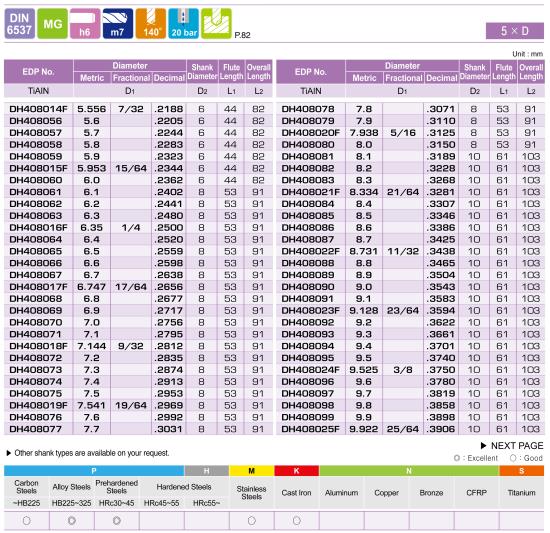550x533 pixels.
Task: Click the pink h6 shank tolerance icon
Action: point(85,24)
